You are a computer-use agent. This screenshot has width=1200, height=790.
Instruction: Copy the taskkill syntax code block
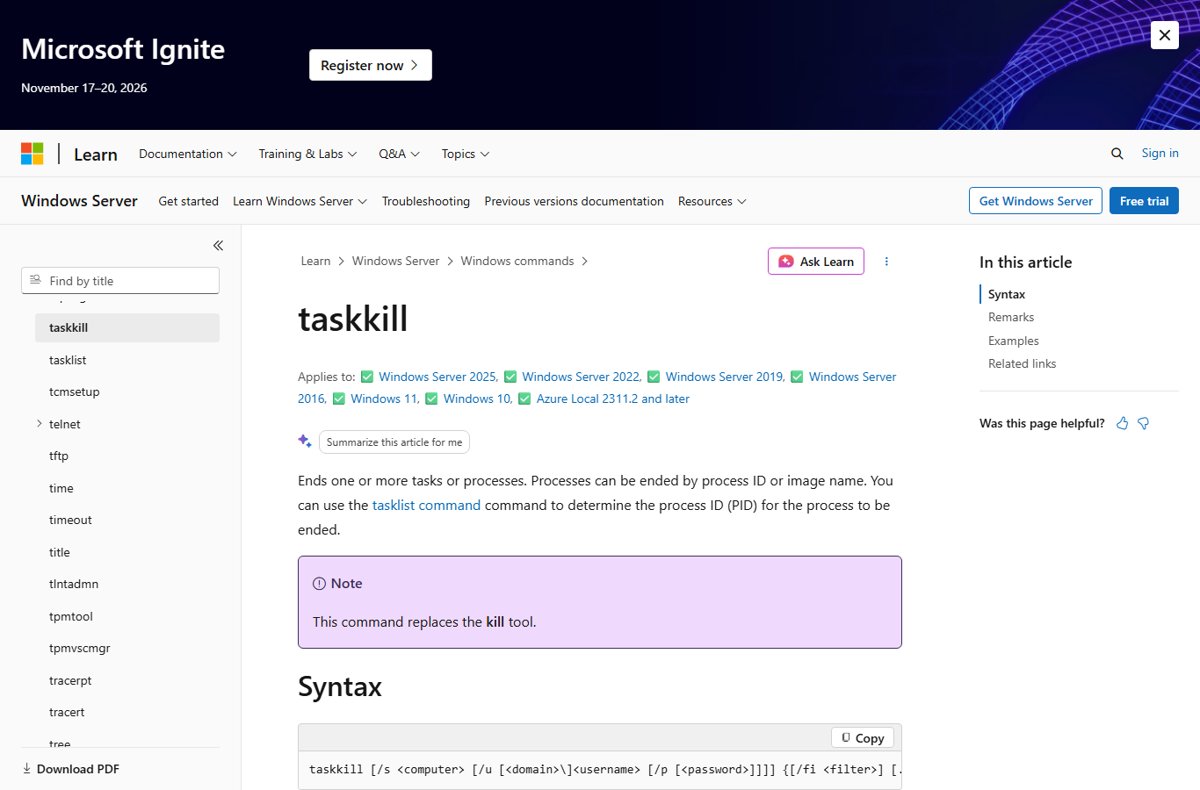click(862, 738)
